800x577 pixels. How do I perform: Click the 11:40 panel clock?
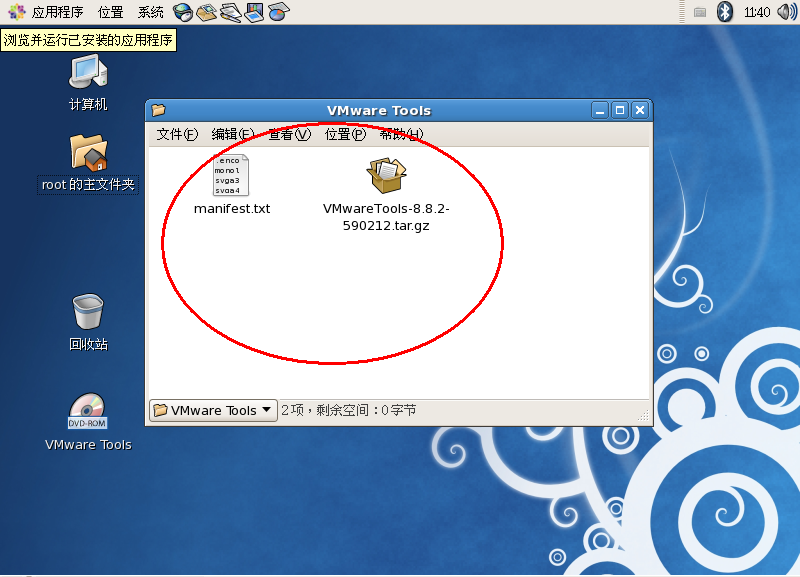point(757,12)
